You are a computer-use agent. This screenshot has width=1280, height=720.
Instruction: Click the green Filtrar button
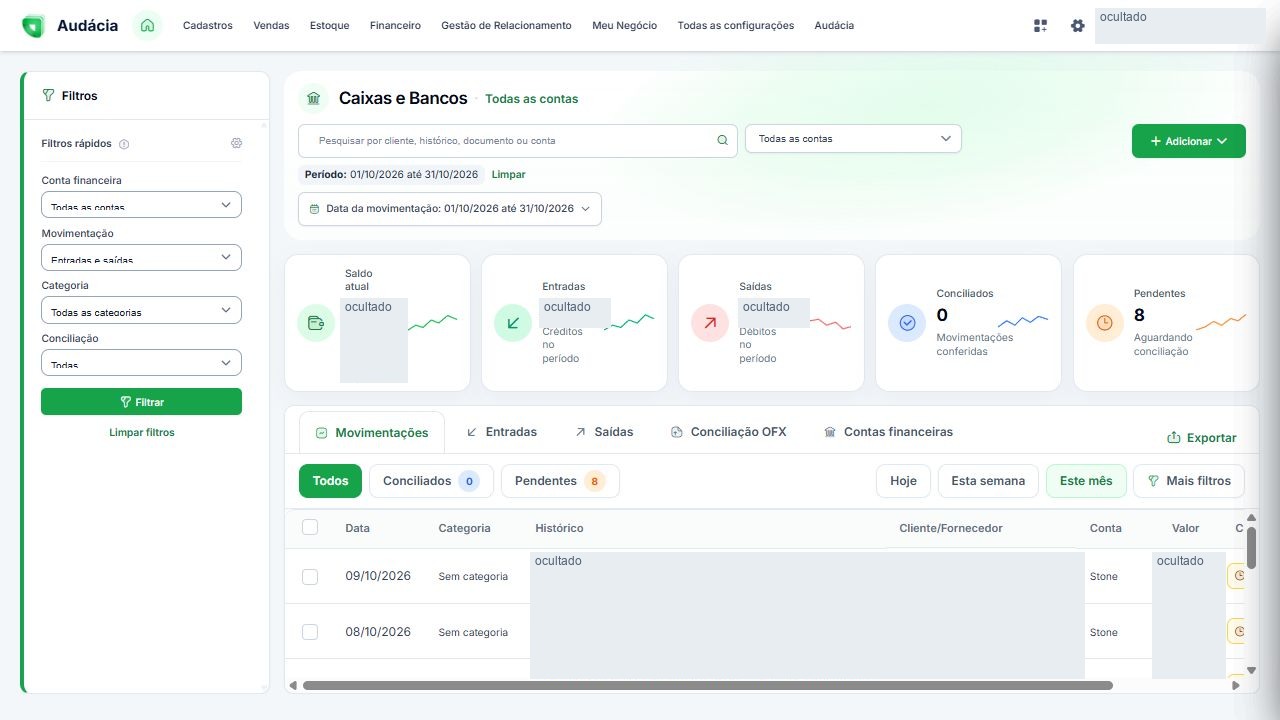(141, 401)
